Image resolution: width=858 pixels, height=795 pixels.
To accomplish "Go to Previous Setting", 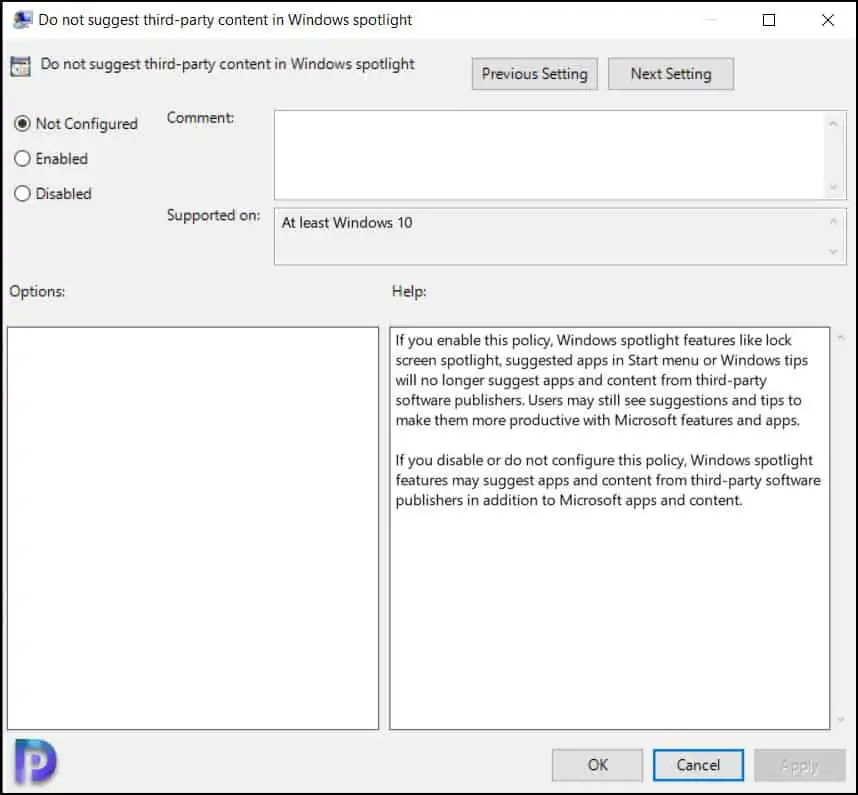I will (535, 74).
